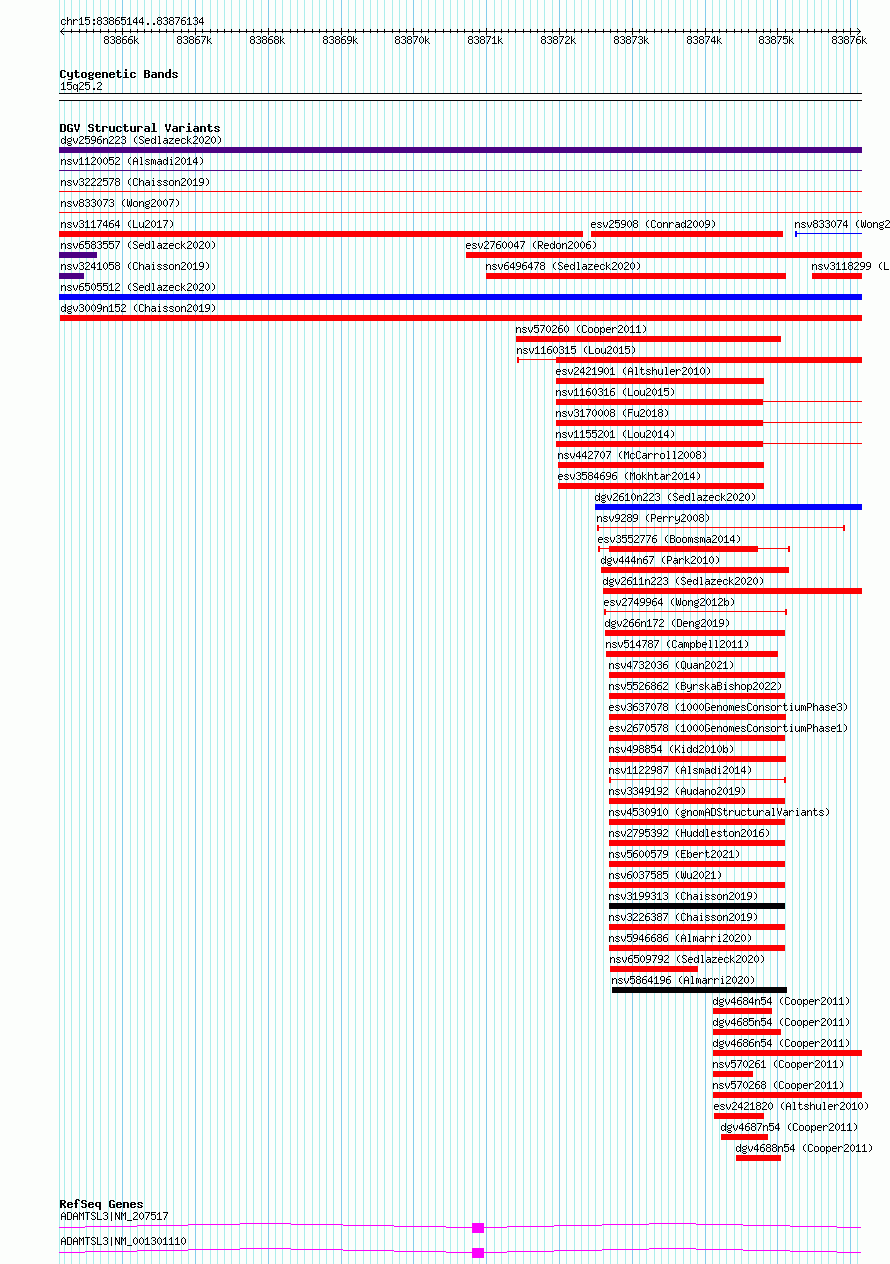Viewport: 890px width, 1264px height.
Task: Select the nsv1120052 (Alsmadi2014) label
Action: click(132, 162)
